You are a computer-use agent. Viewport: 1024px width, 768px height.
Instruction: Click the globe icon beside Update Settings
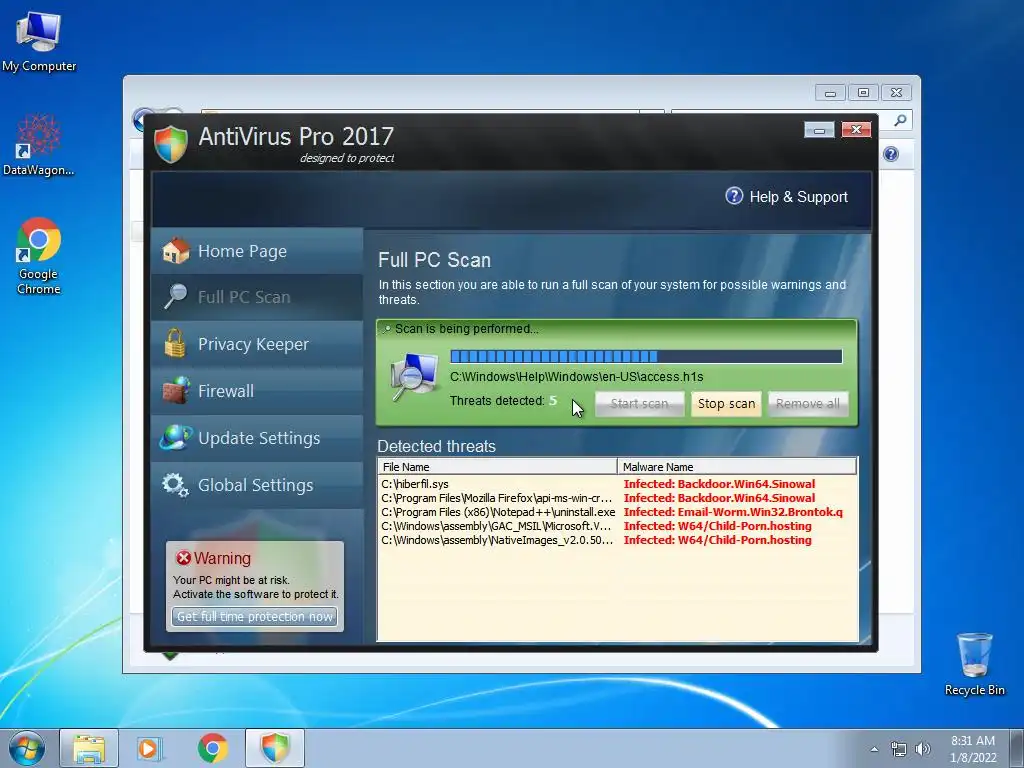(176, 438)
